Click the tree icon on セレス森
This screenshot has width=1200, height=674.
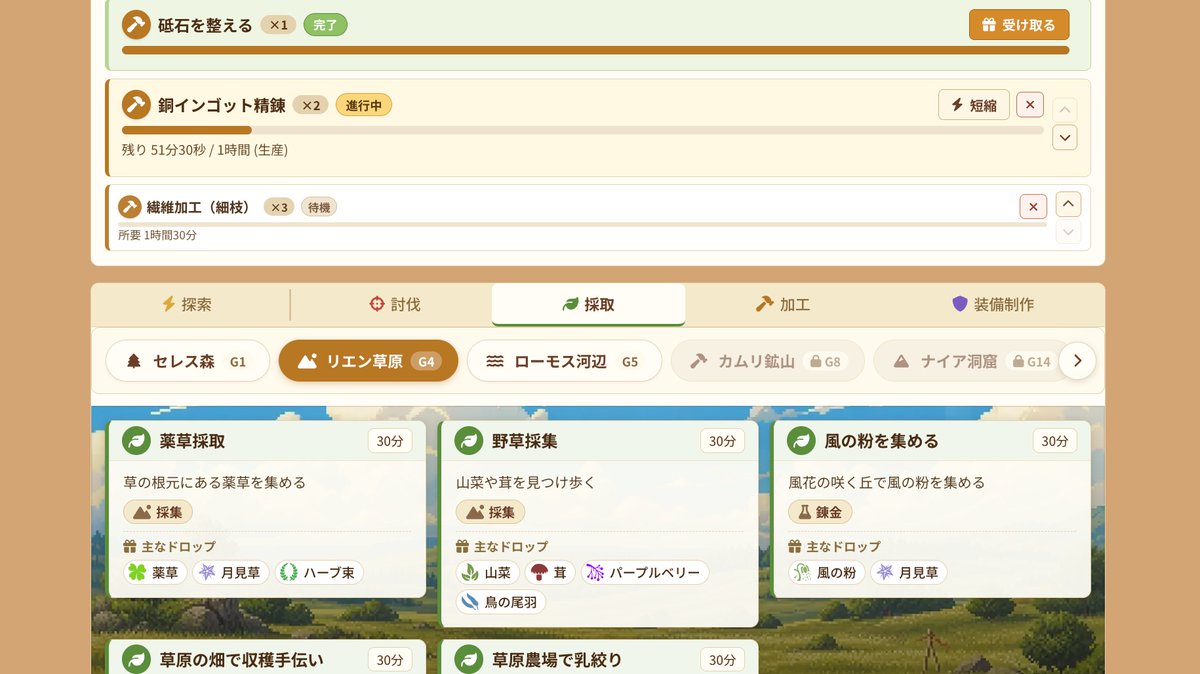coord(134,362)
